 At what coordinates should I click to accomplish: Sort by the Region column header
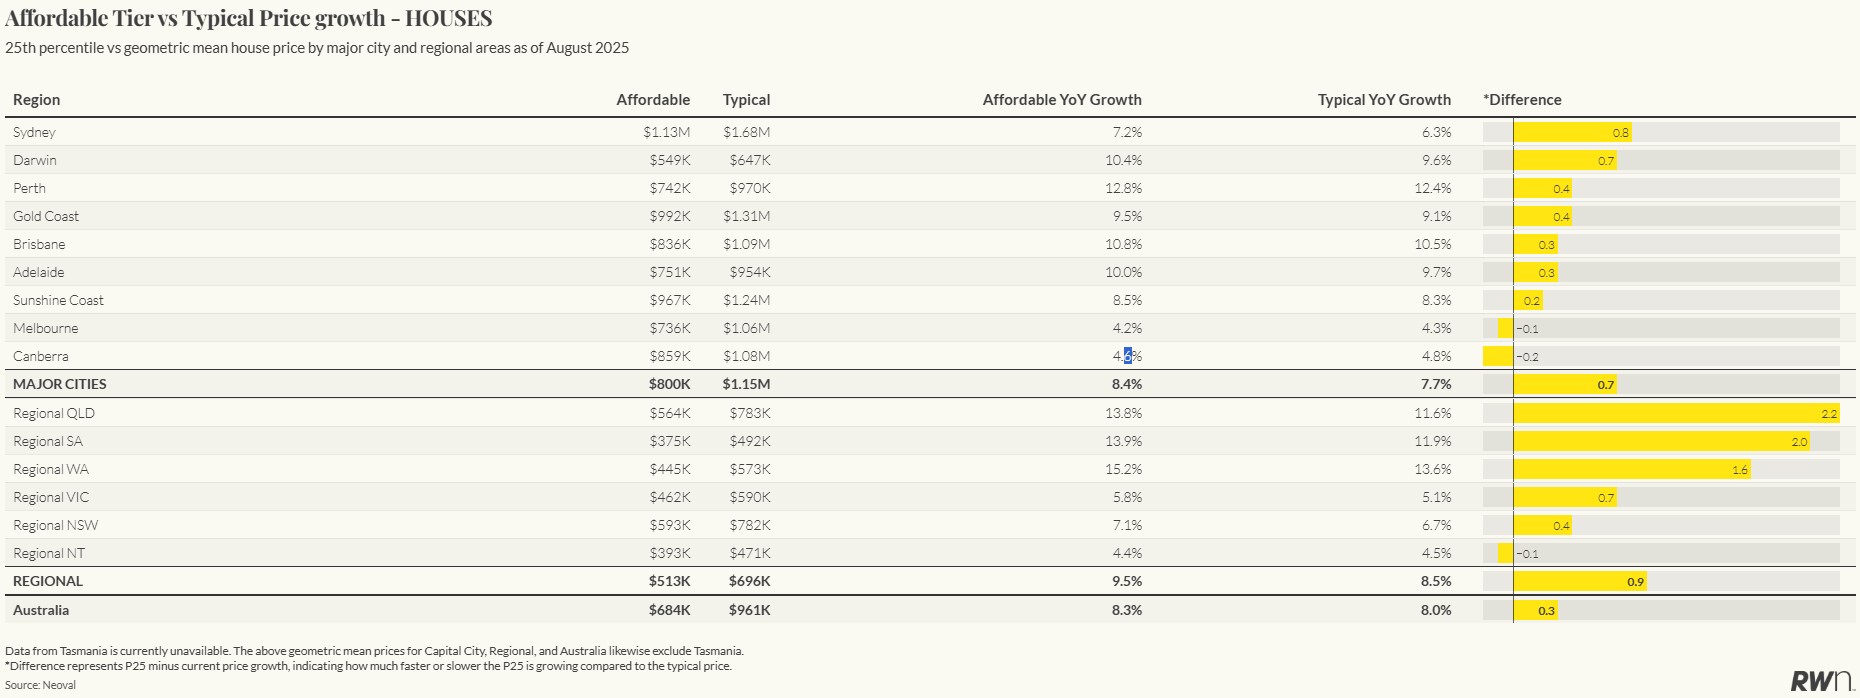[37, 100]
